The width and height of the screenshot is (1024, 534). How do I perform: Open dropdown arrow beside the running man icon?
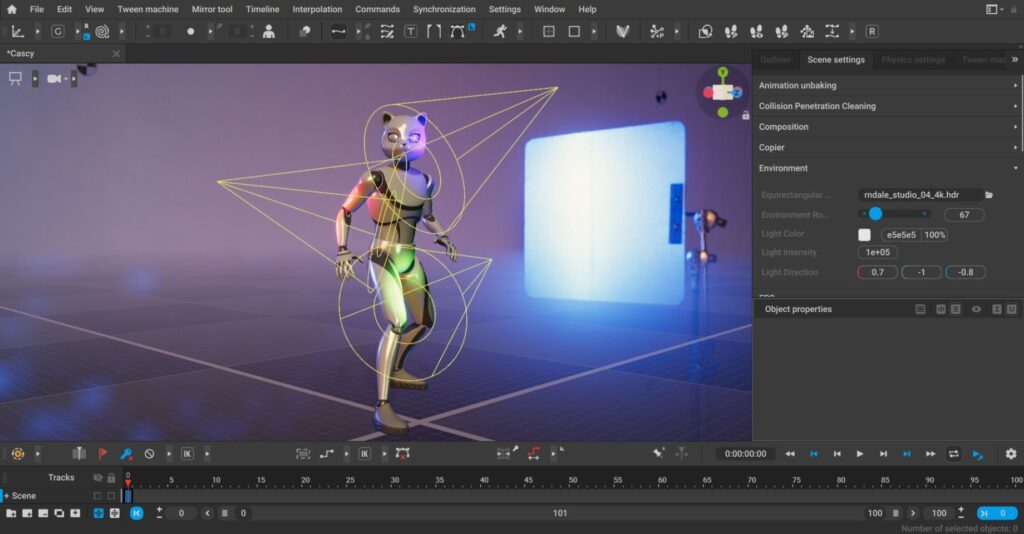[x=520, y=31]
